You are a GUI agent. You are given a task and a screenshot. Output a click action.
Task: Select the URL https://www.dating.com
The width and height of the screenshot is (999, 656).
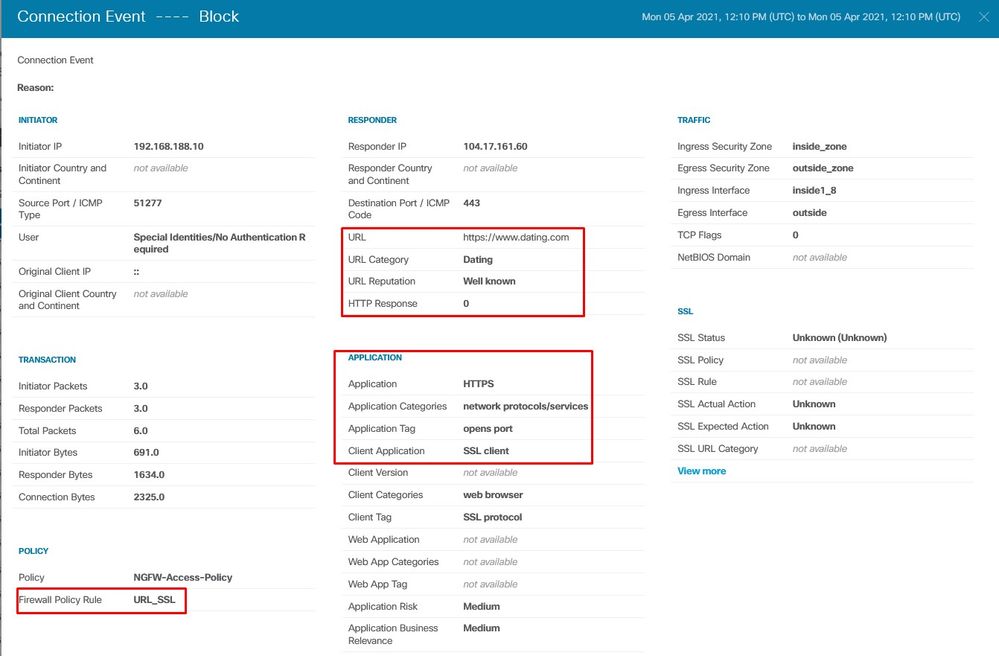(516, 238)
